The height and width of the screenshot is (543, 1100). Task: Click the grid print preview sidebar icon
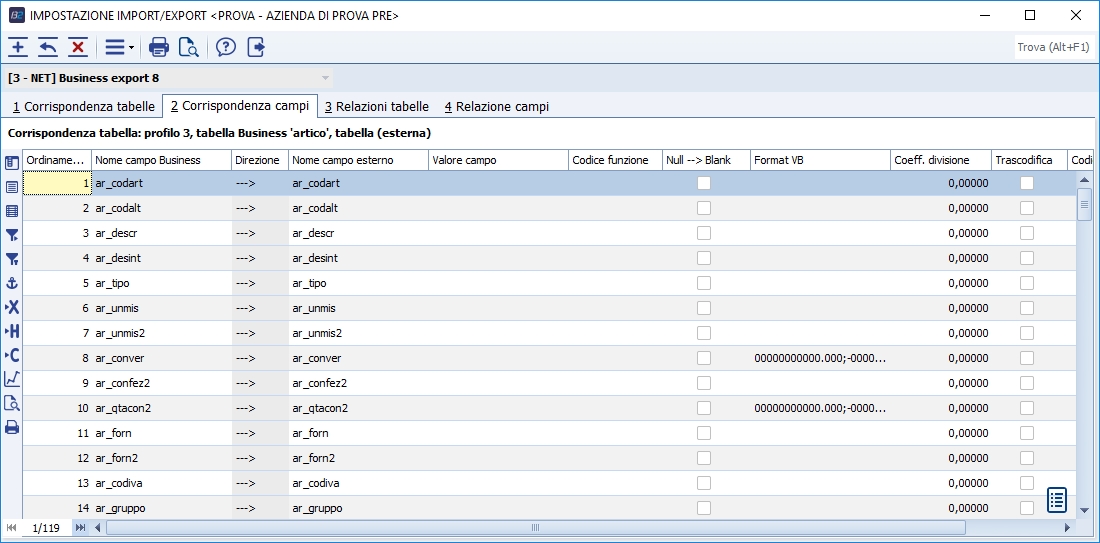click(12, 403)
